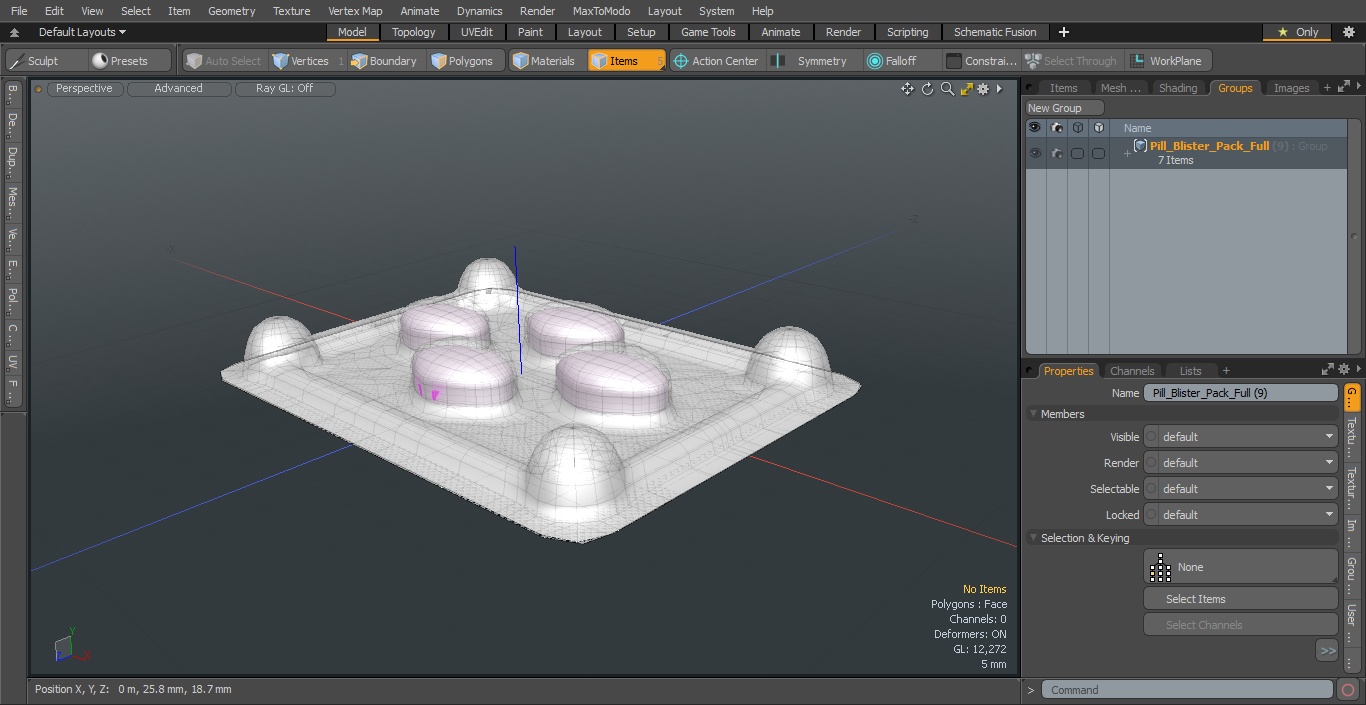Toggle the eye visibility column header
The height and width of the screenshot is (705, 1366).
click(1035, 128)
